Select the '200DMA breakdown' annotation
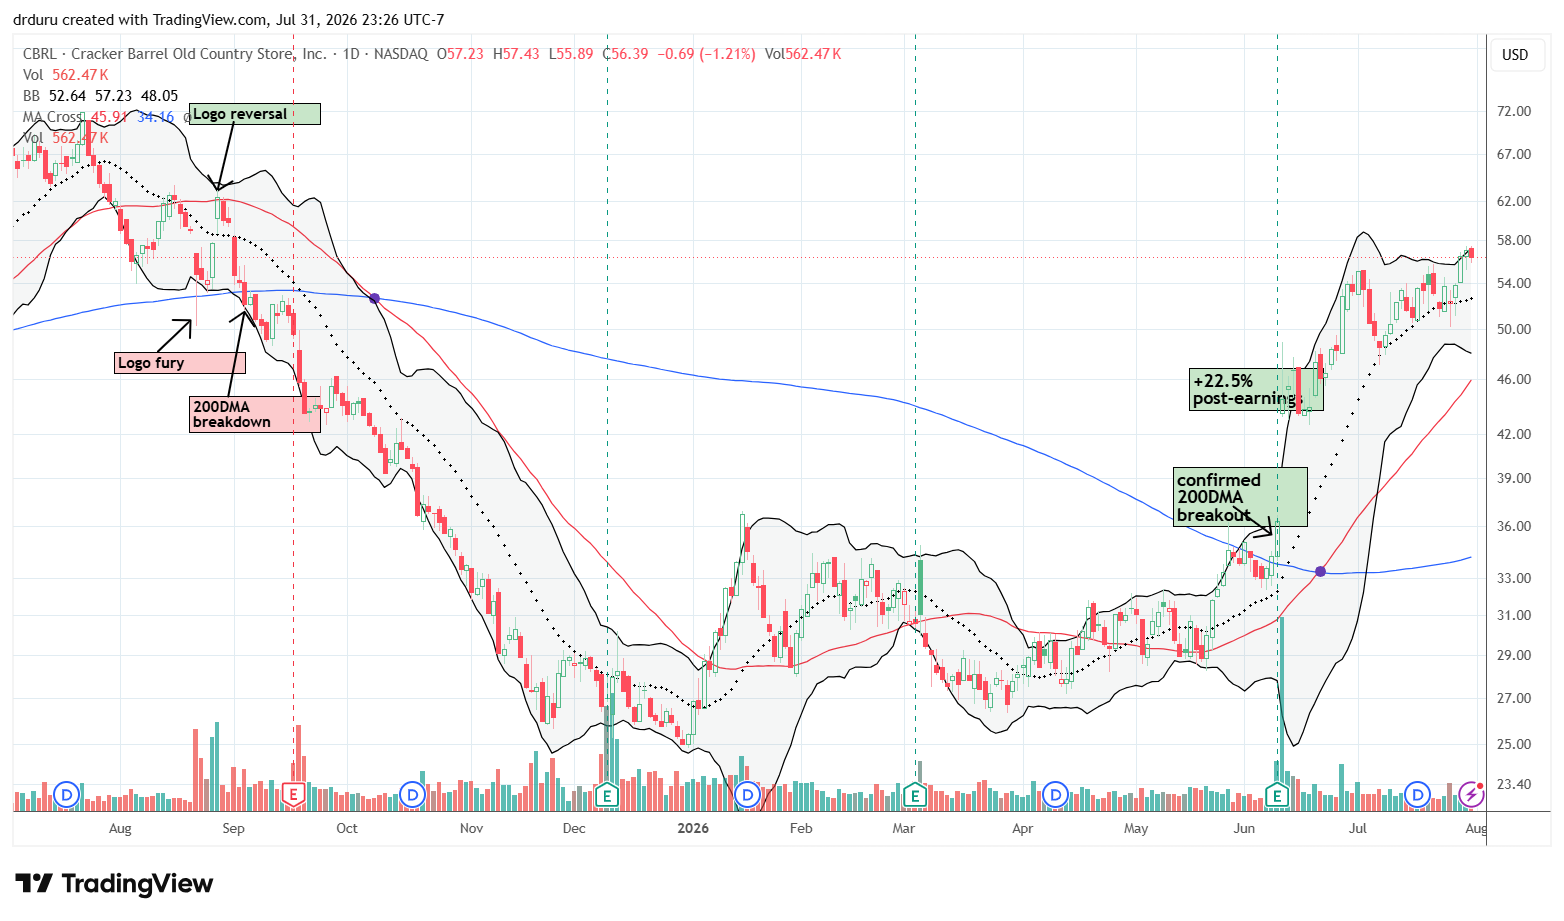 pos(255,414)
